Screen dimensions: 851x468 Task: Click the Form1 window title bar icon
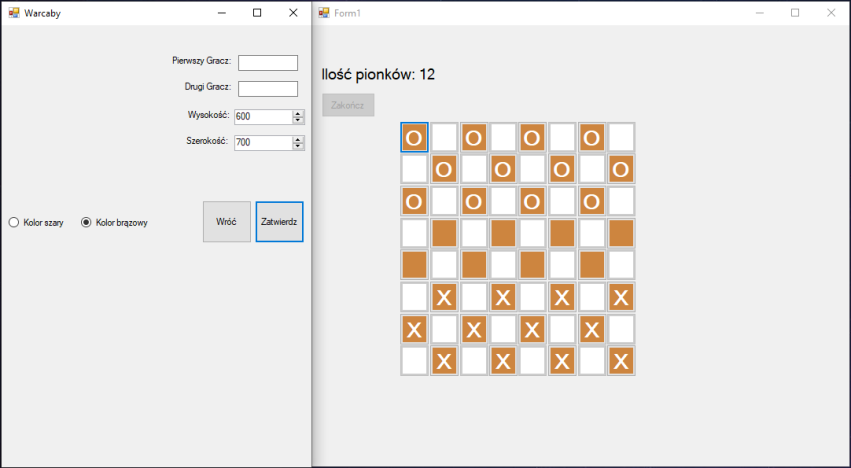pos(324,13)
